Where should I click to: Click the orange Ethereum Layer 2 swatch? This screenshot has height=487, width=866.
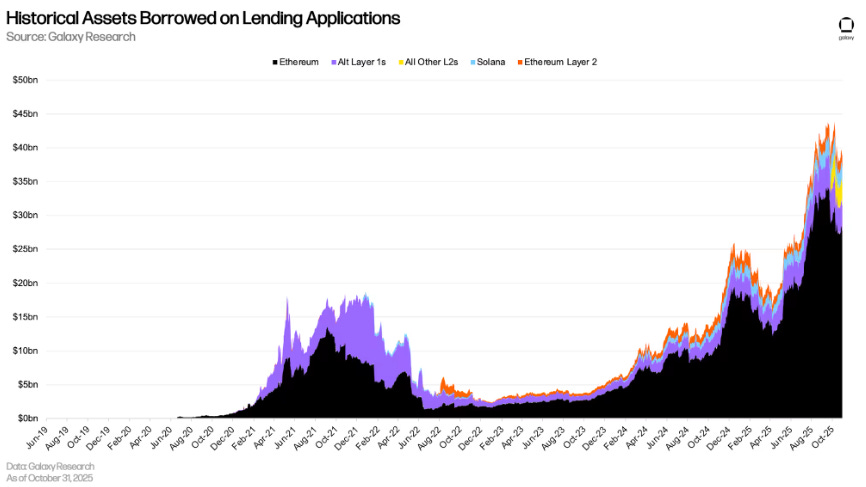[x=520, y=62]
